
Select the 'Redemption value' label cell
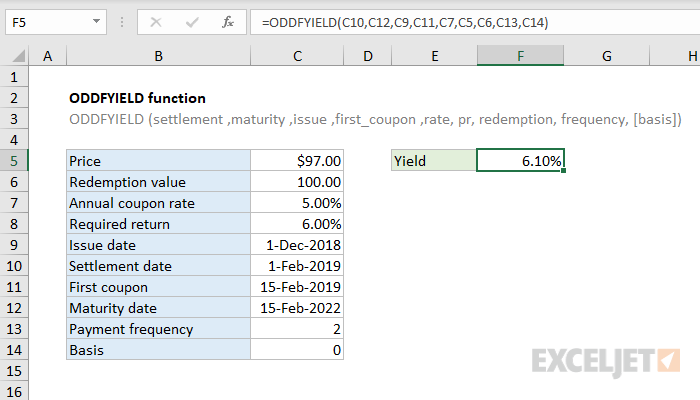(158, 182)
